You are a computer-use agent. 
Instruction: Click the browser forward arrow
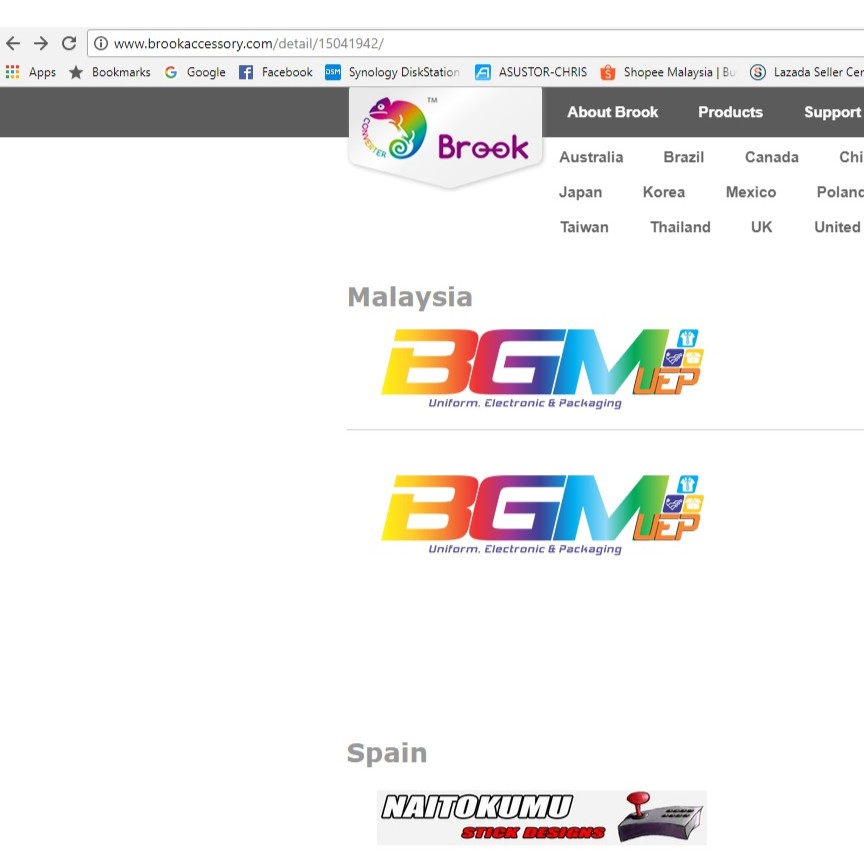[x=41, y=43]
